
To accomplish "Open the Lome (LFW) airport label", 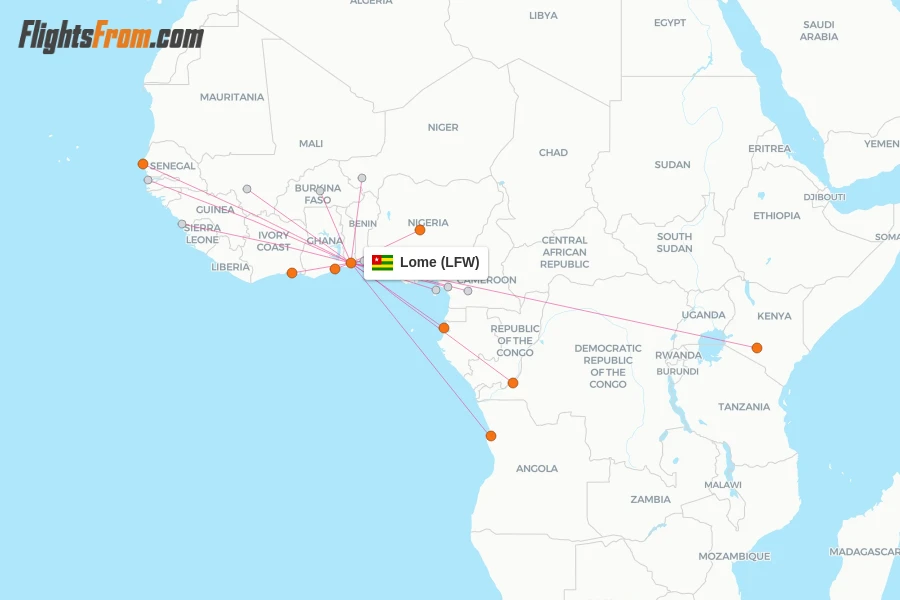I will click(x=426, y=263).
